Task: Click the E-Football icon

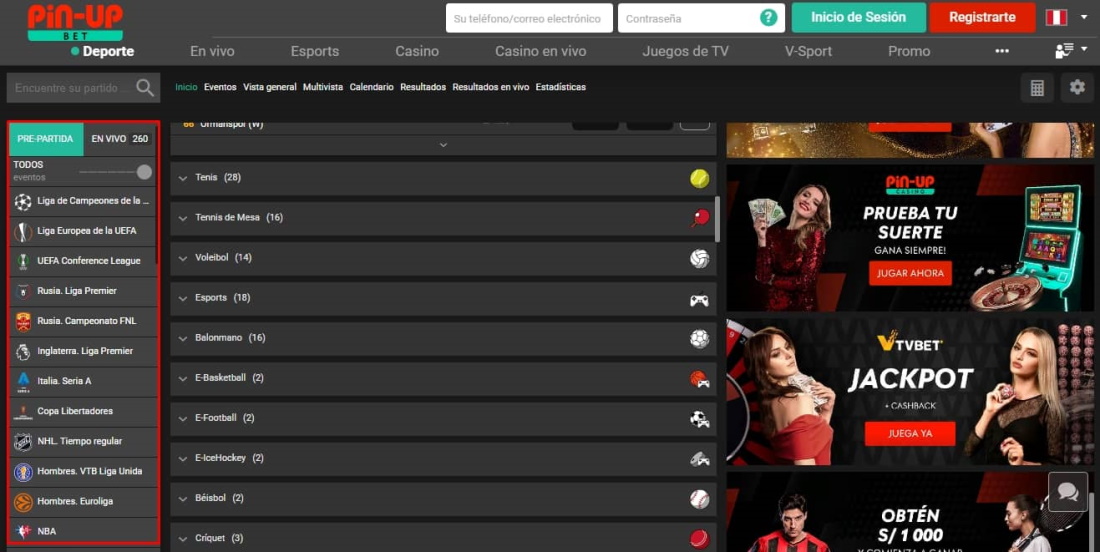Action: (699, 419)
